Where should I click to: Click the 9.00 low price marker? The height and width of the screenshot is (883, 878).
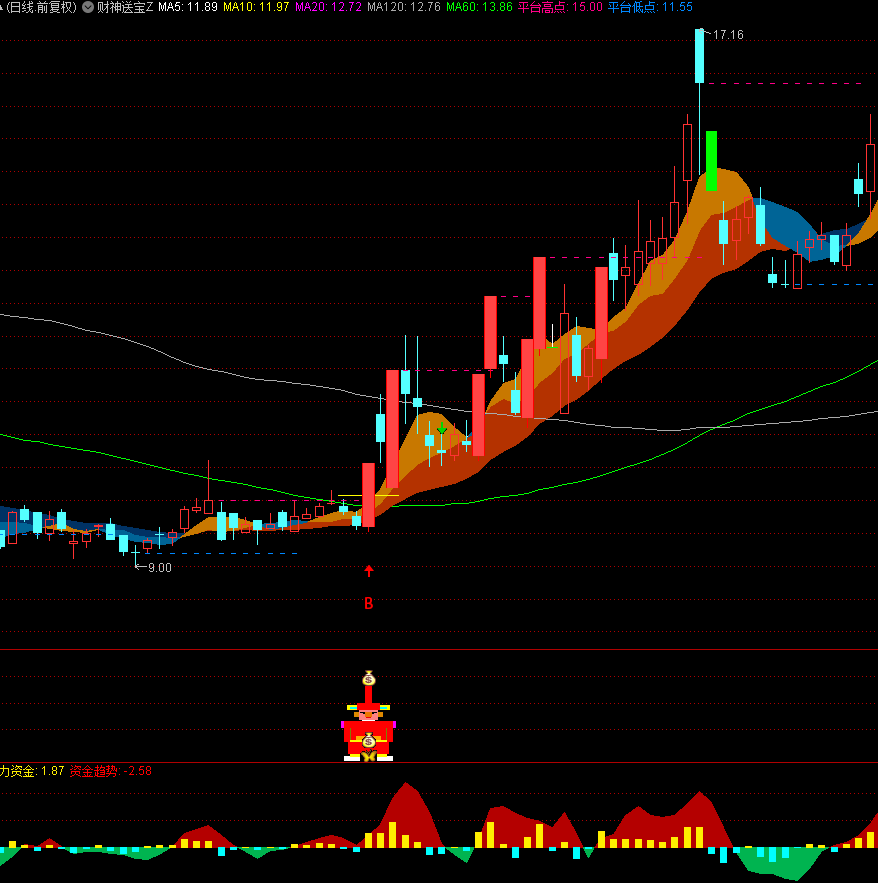coord(158,567)
